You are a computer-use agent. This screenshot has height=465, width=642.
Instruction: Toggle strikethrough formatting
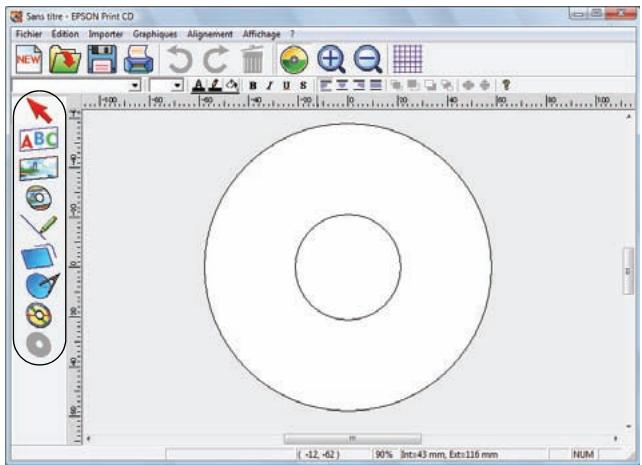[303, 86]
